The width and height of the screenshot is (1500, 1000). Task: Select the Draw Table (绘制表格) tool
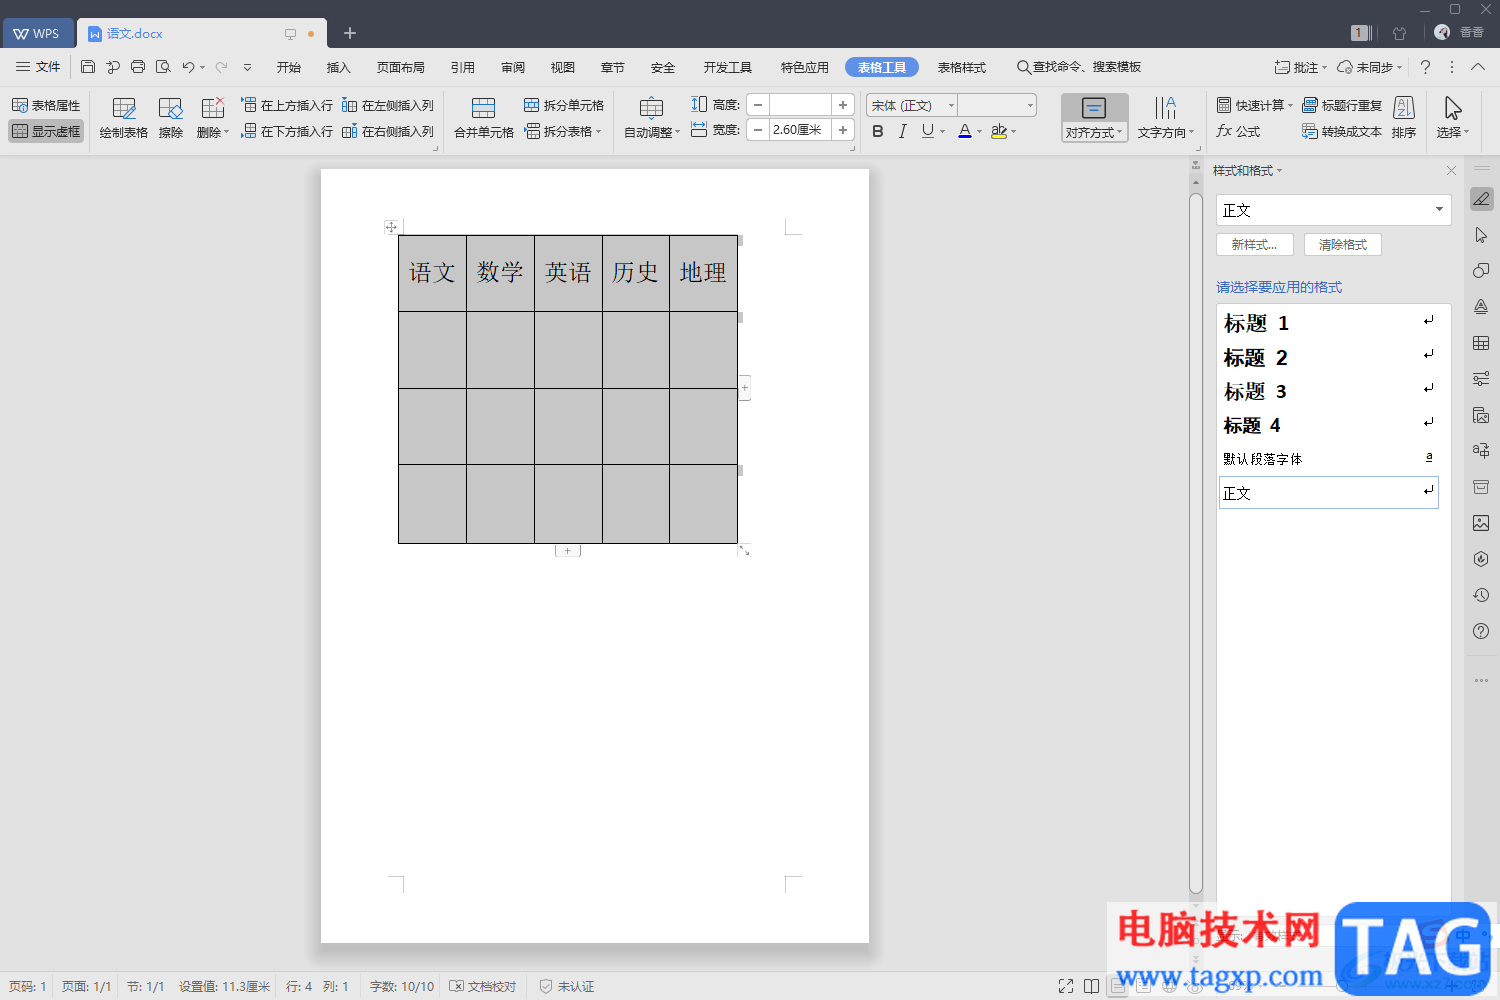click(124, 118)
